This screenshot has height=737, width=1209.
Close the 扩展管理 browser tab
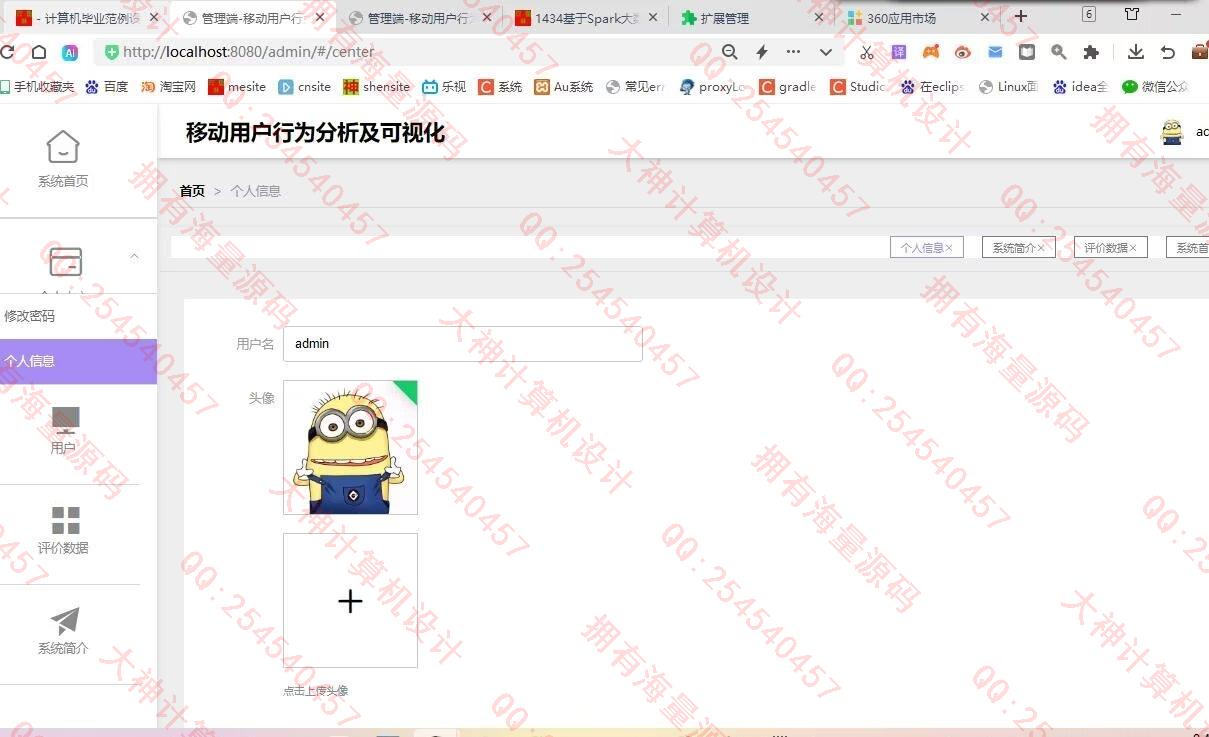tap(819, 17)
